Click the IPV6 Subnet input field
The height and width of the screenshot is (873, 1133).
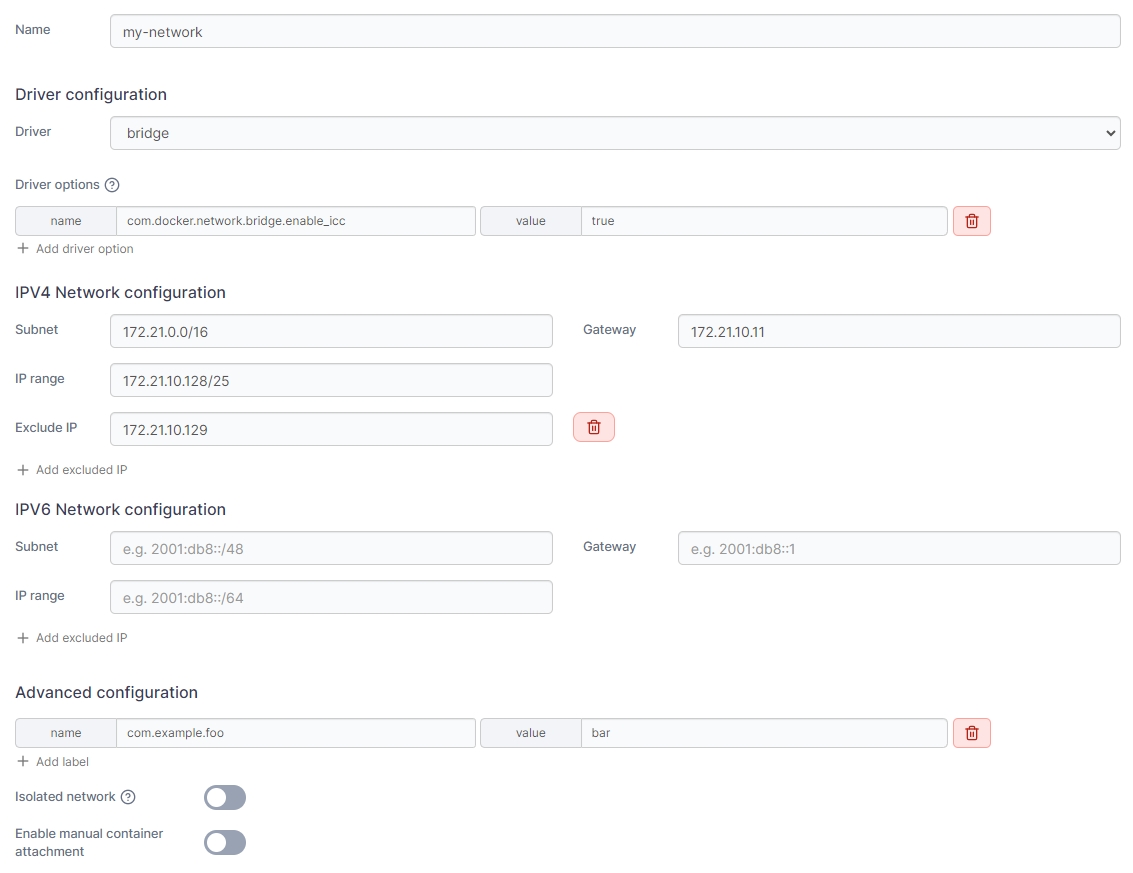(x=331, y=548)
